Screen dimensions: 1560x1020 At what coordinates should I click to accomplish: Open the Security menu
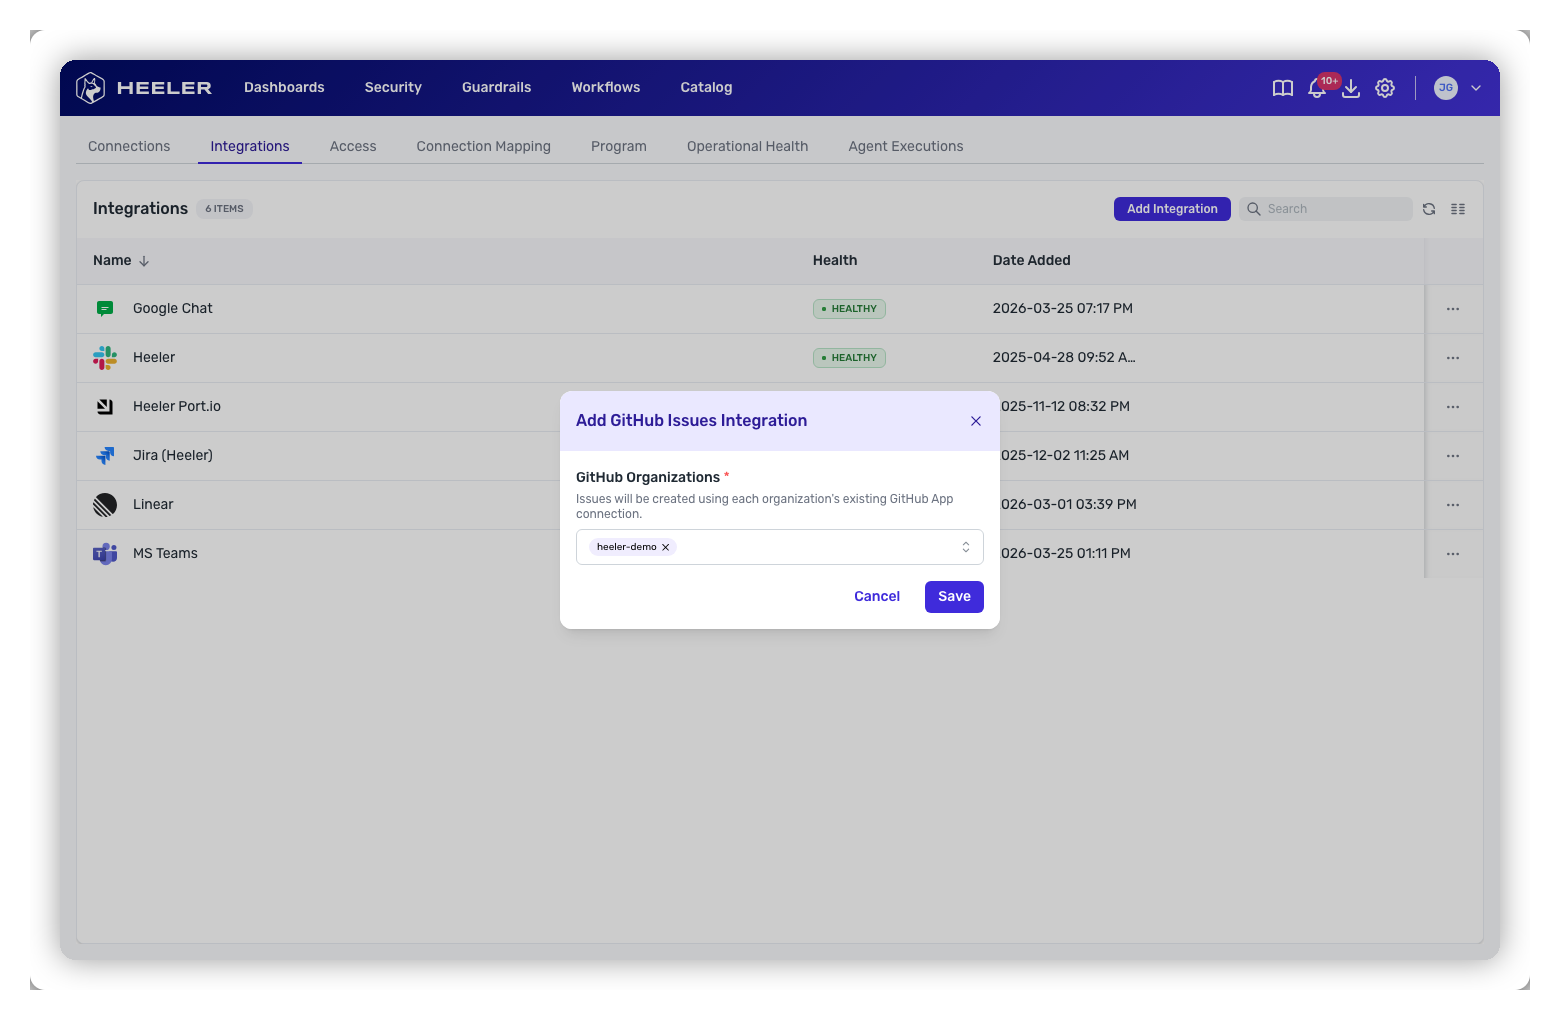[x=393, y=88]
